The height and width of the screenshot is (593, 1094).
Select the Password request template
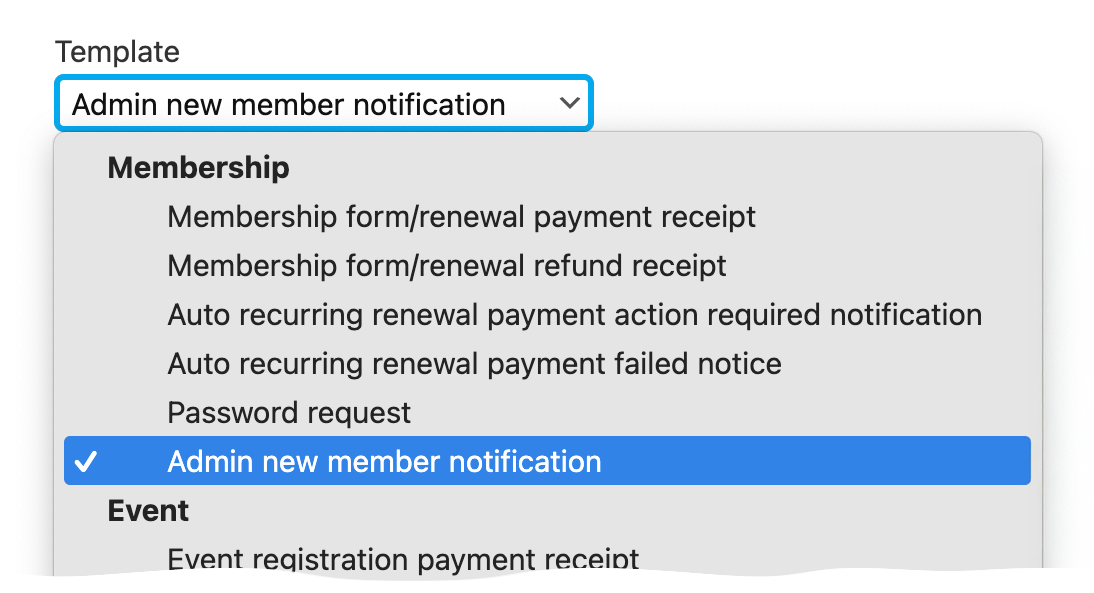pyautogui.click(x=289, y=412)
